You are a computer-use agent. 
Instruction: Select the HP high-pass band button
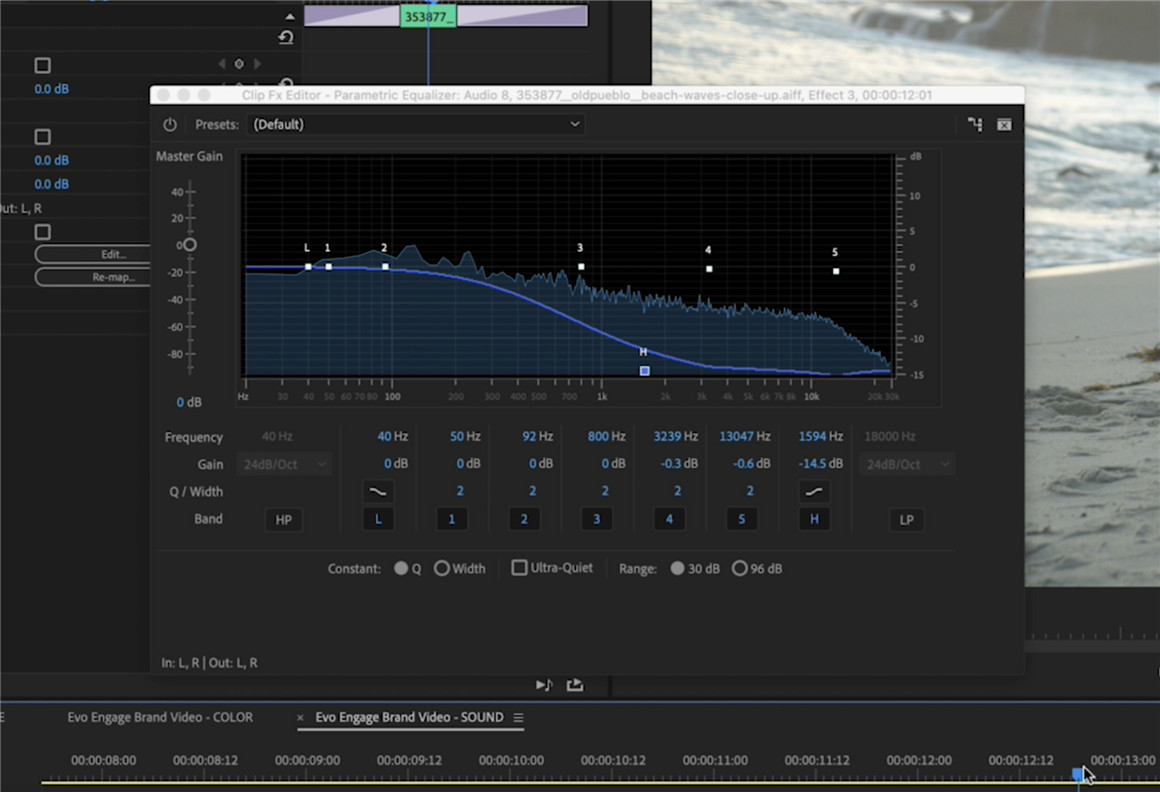(x=283, y=519)
